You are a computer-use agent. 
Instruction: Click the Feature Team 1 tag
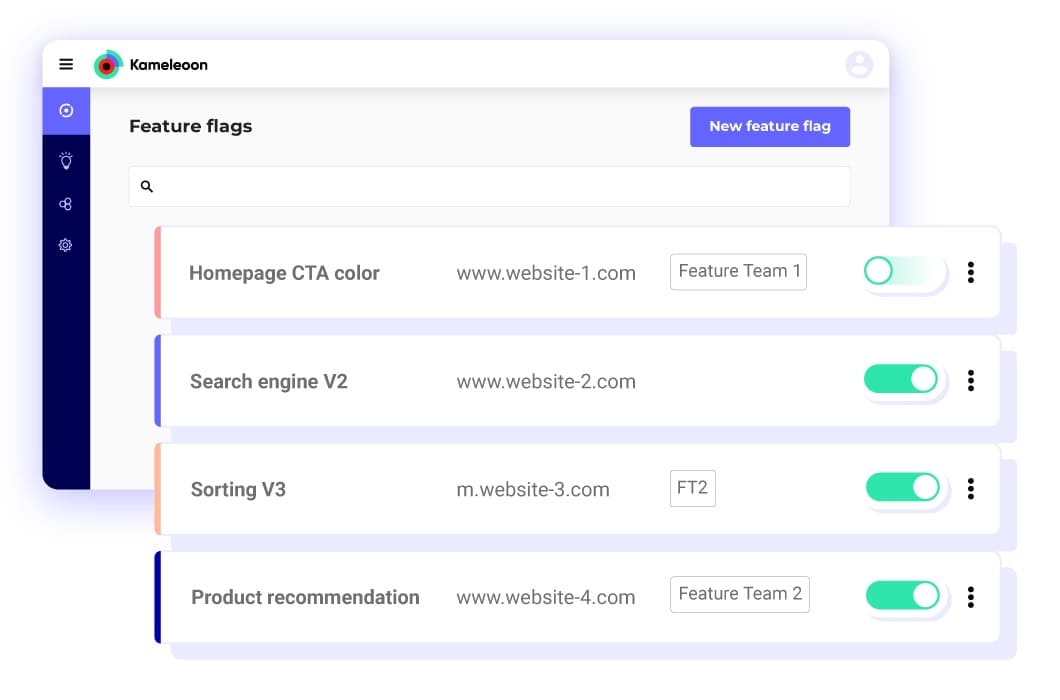738,272
